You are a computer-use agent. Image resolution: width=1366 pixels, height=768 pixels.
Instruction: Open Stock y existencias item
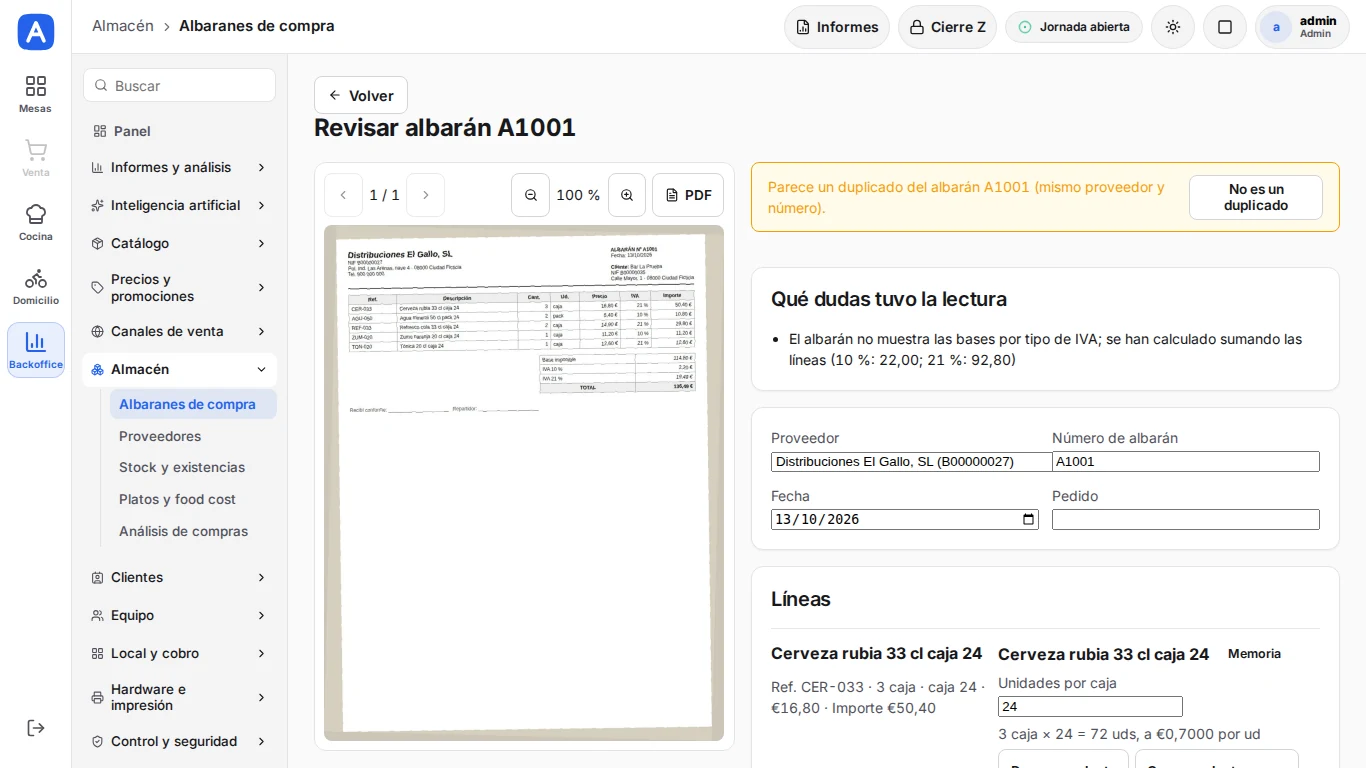[x=193, y=467]
